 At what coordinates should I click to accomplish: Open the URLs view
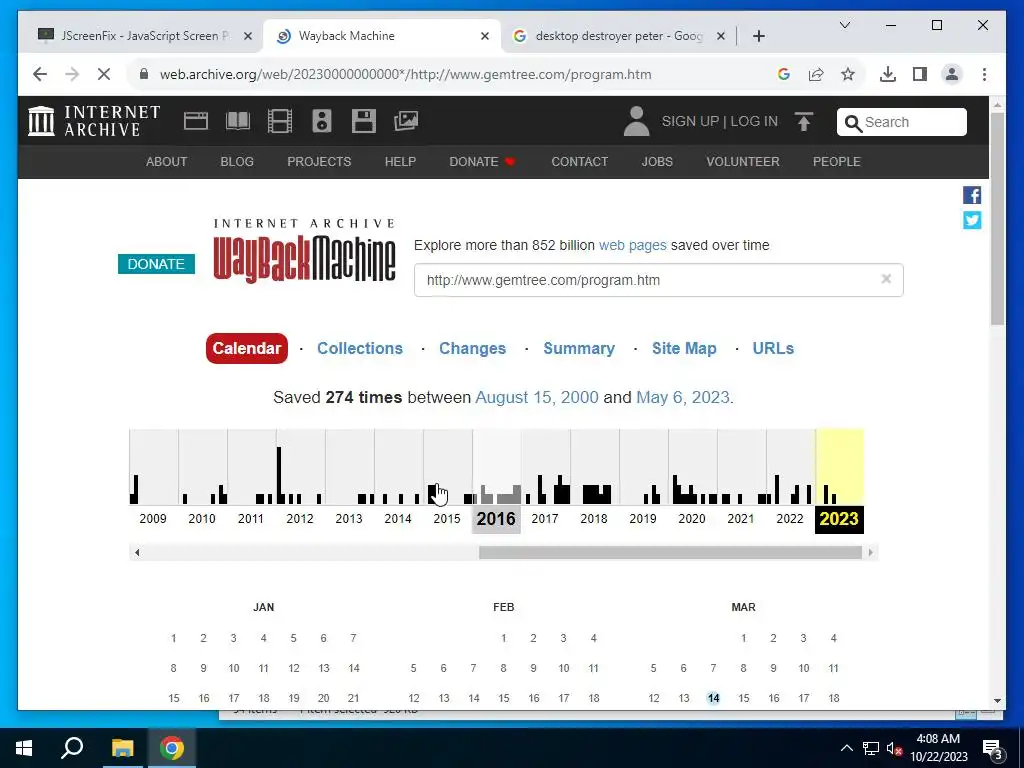(x=773, y=348)
